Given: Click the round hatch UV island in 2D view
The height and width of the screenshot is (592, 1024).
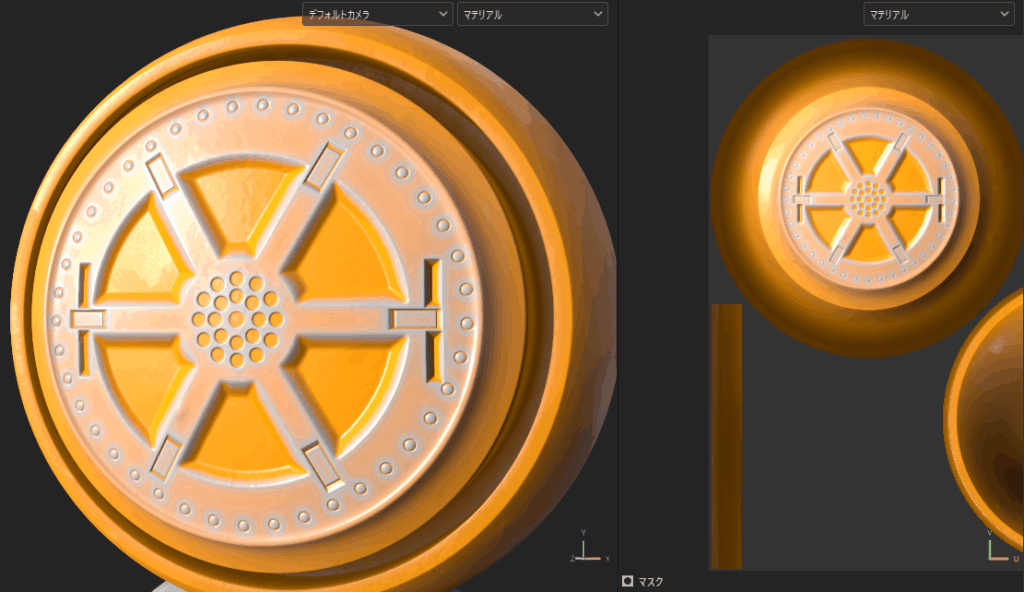Looking at the screenshot, I should click(x=869, y=197).
